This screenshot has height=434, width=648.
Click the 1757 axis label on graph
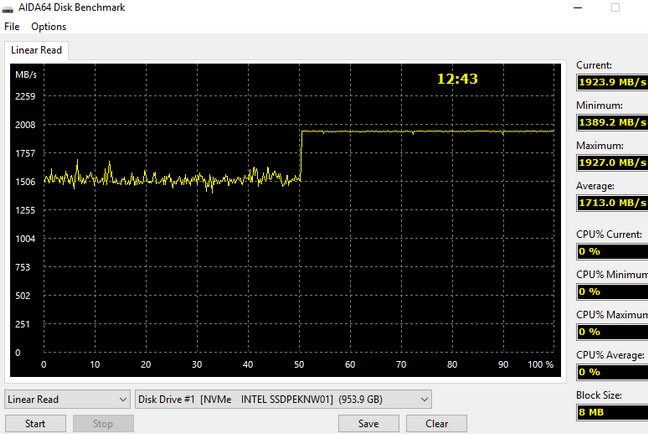click(25, 154)
